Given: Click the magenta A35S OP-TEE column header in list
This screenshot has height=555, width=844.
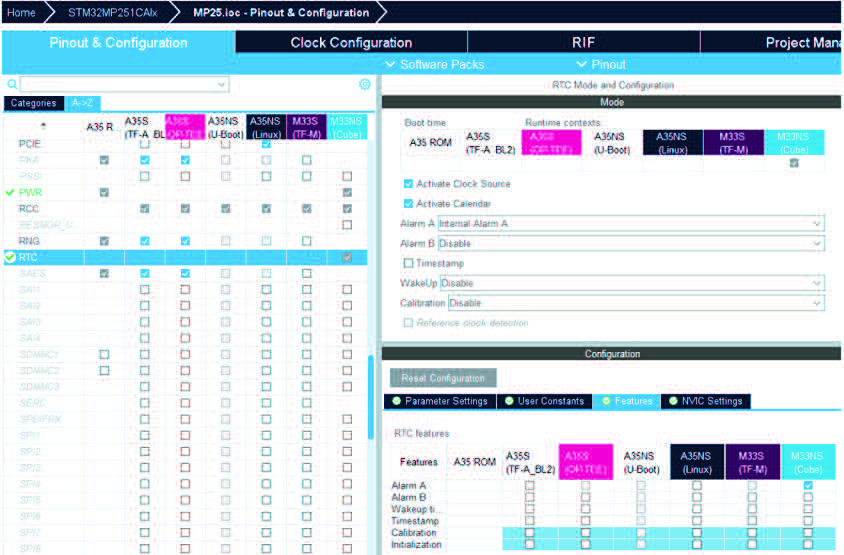Looking at the screenshot, I should click(x=185, y=127).
